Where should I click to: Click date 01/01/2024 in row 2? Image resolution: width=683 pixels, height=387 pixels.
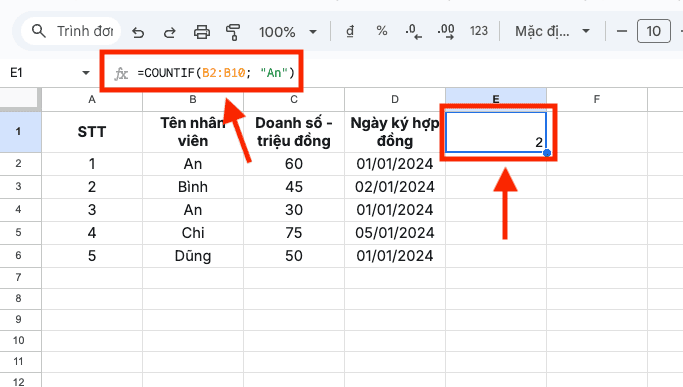point(395,164)
